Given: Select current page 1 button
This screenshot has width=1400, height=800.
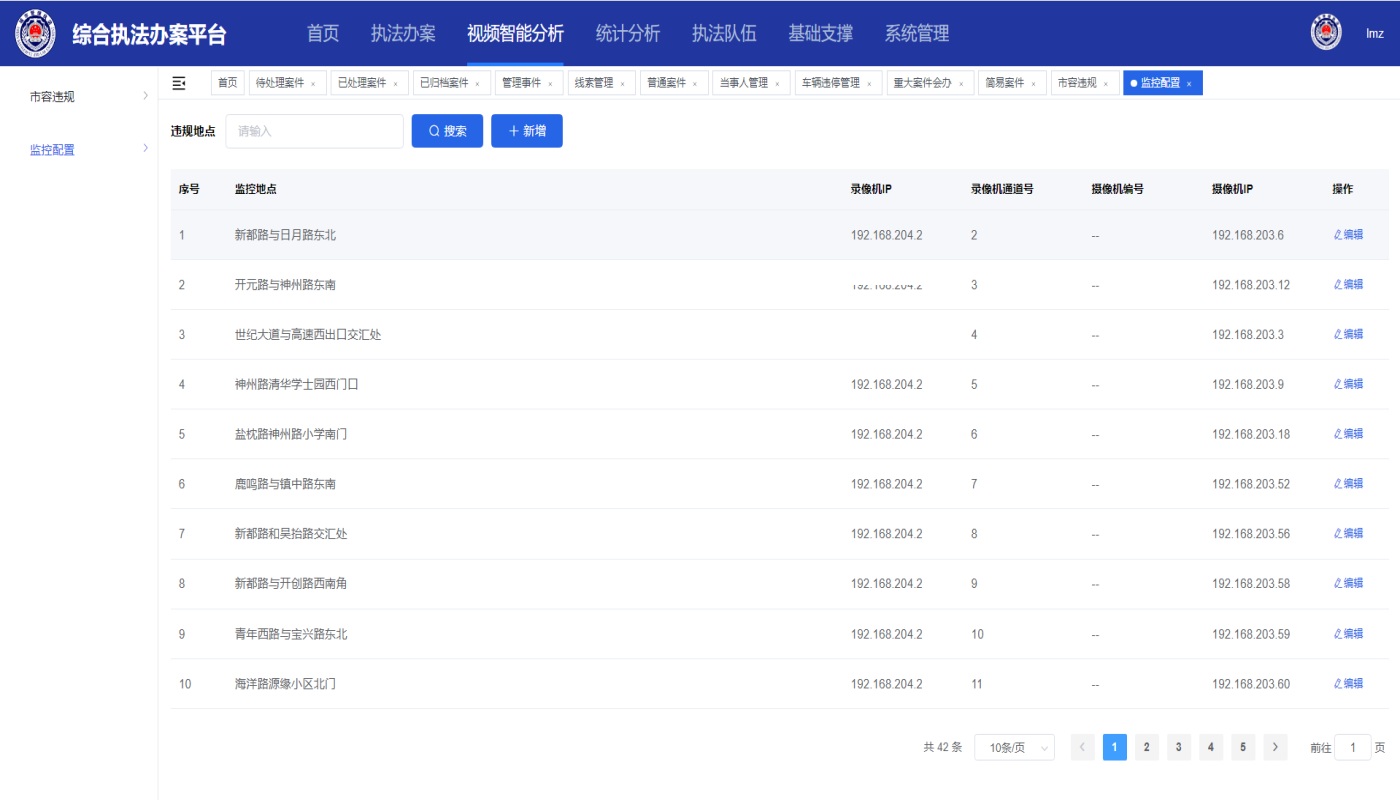Looking at the screenshot, I should pyautogui.click(x=1115, y=747).
